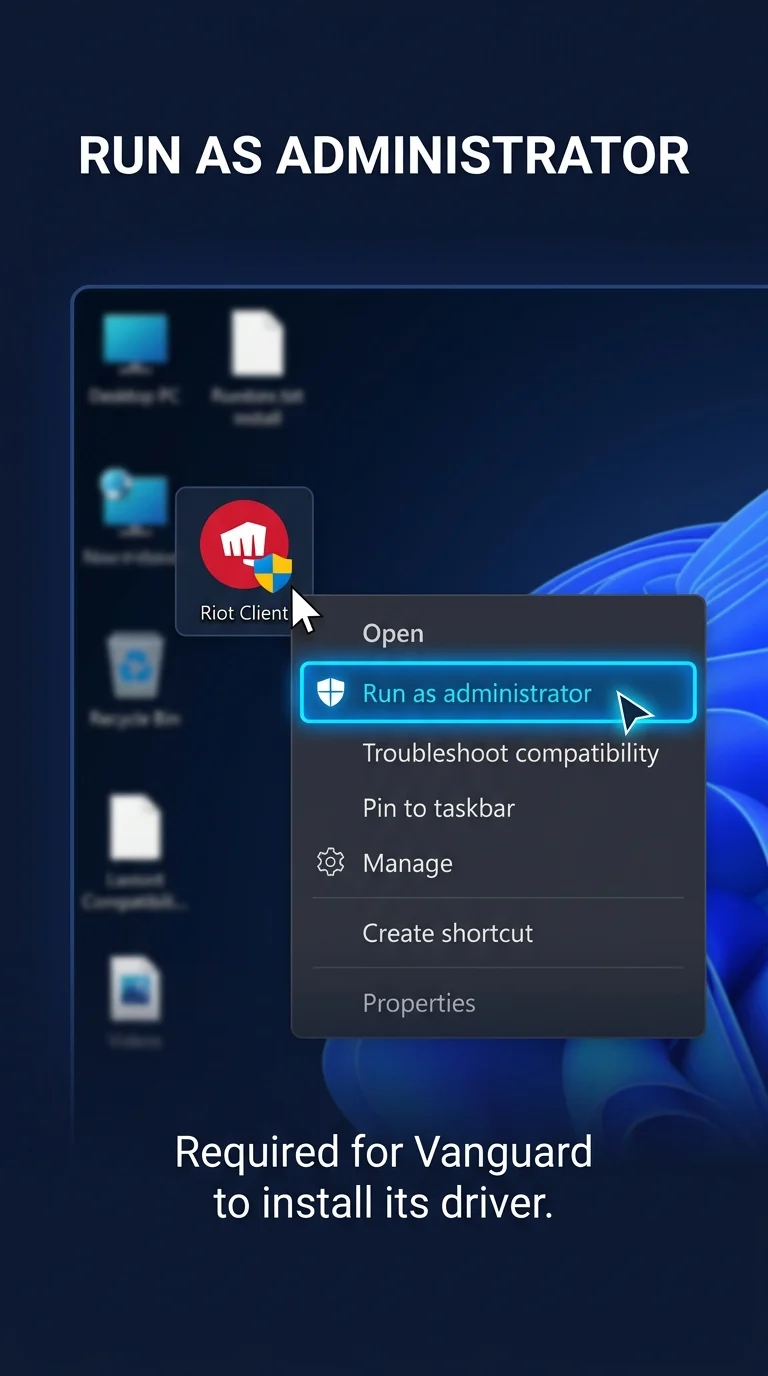Click the shield icon beside Run as administrator
The width and height of the screenshot is (768, 1376).
pyautogui.click(x=331, y=692)
